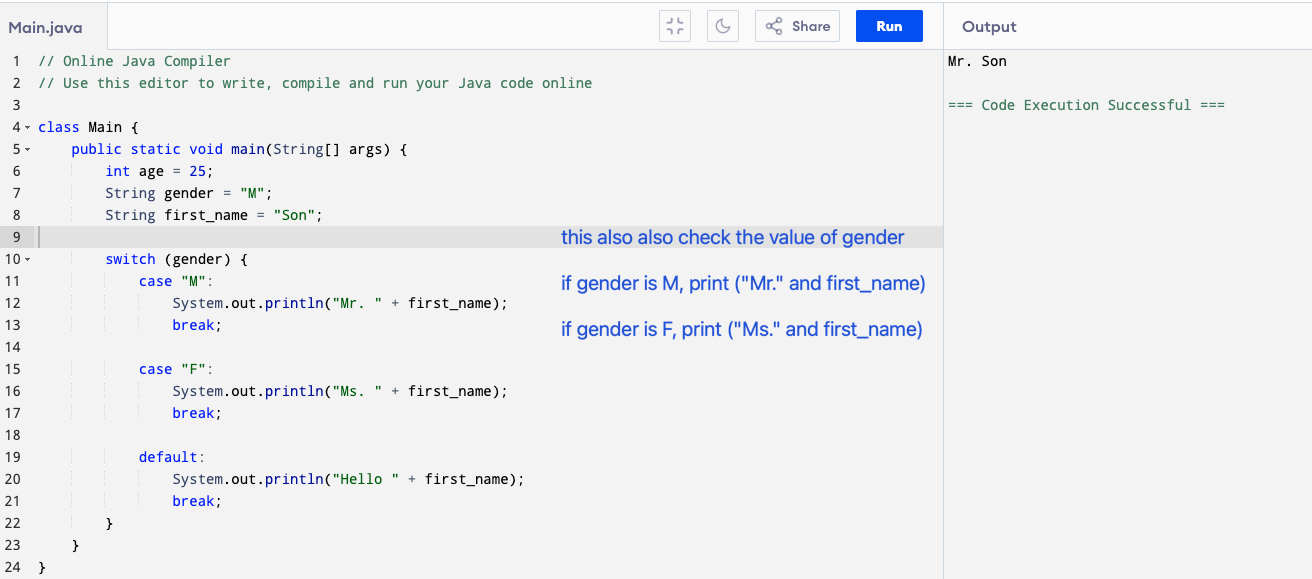Screen dimensions: 1312x579
Task: Click the "Mr. Son" output text
Action: coord(977,61)
